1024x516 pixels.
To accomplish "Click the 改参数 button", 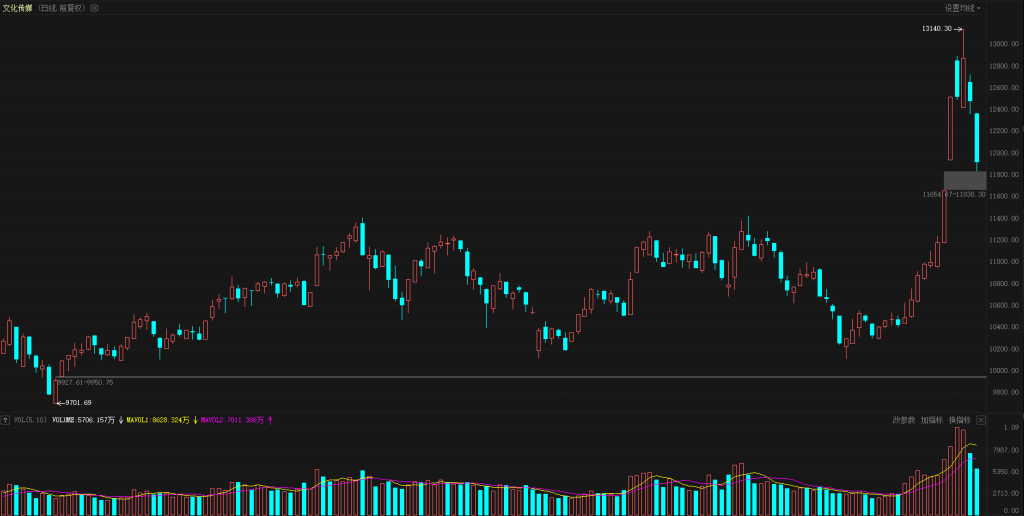I will coord(903,420).
